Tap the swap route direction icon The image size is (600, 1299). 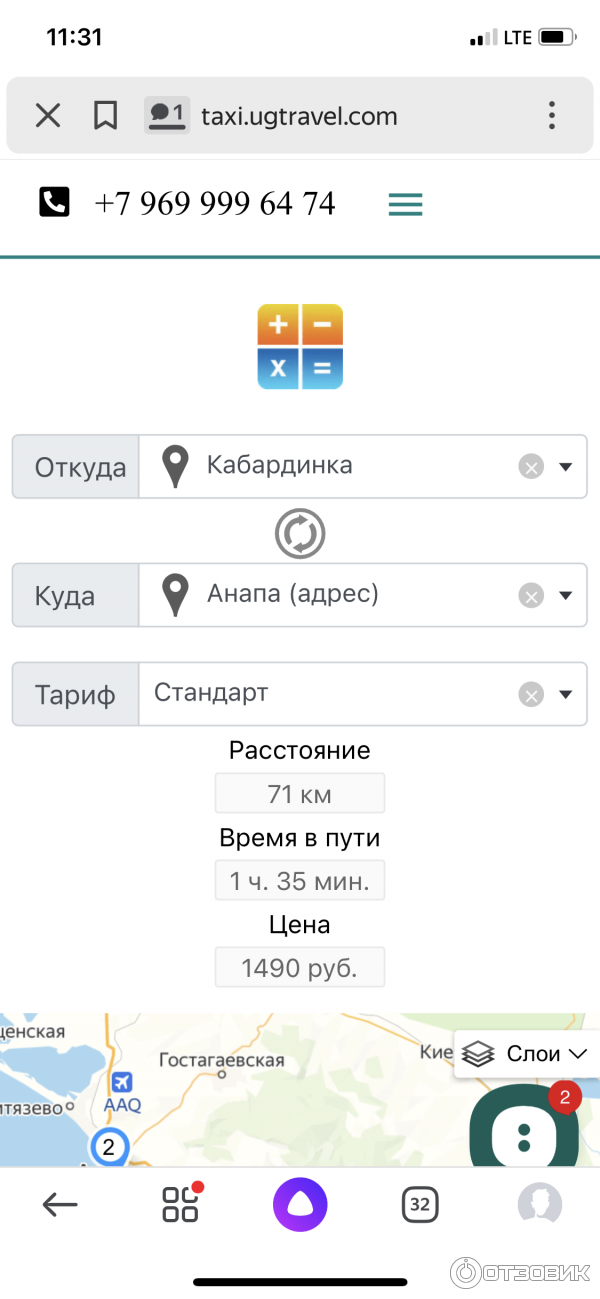(x=300, y=533)
